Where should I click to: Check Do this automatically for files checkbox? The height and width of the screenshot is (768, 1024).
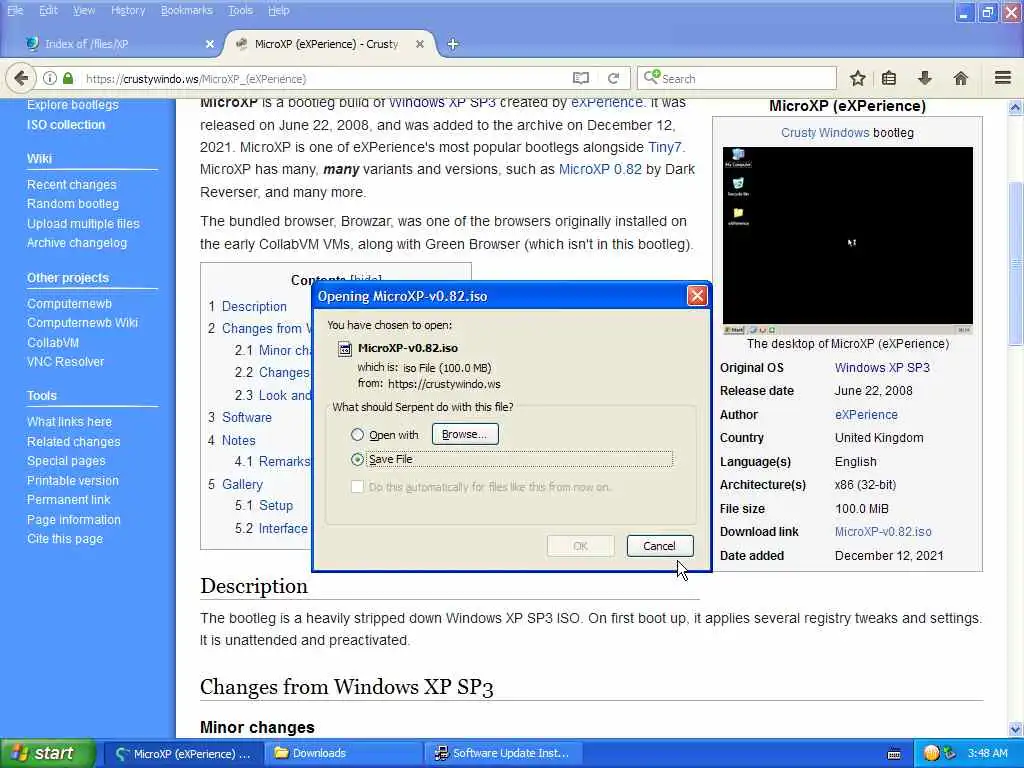(357, 487)
